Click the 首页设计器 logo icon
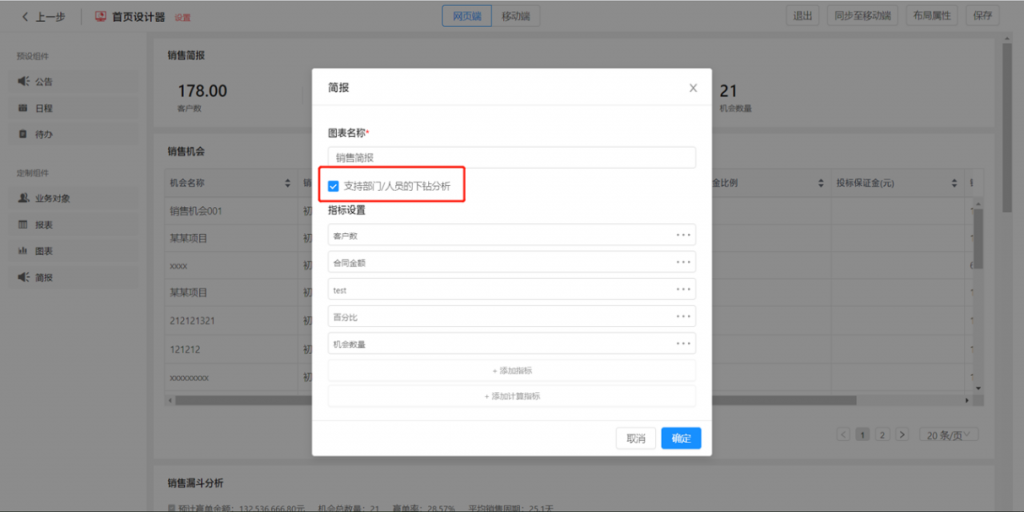The height and width of the screenshot is (512, 1024). click(101, 16)
